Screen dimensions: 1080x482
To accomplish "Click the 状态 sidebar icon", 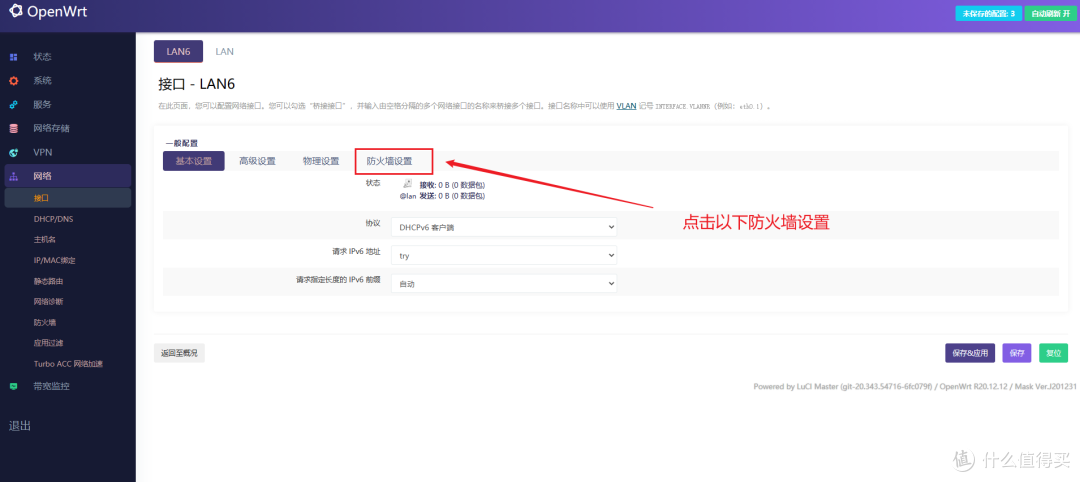I will point(14,56).
